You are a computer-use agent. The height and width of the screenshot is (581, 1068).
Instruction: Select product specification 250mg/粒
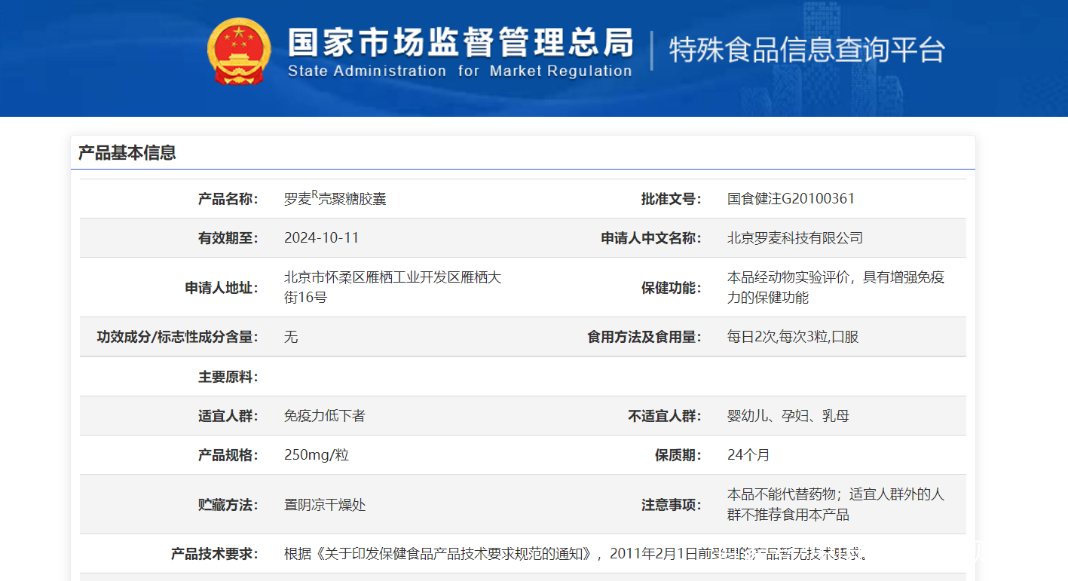coord(316,455)
